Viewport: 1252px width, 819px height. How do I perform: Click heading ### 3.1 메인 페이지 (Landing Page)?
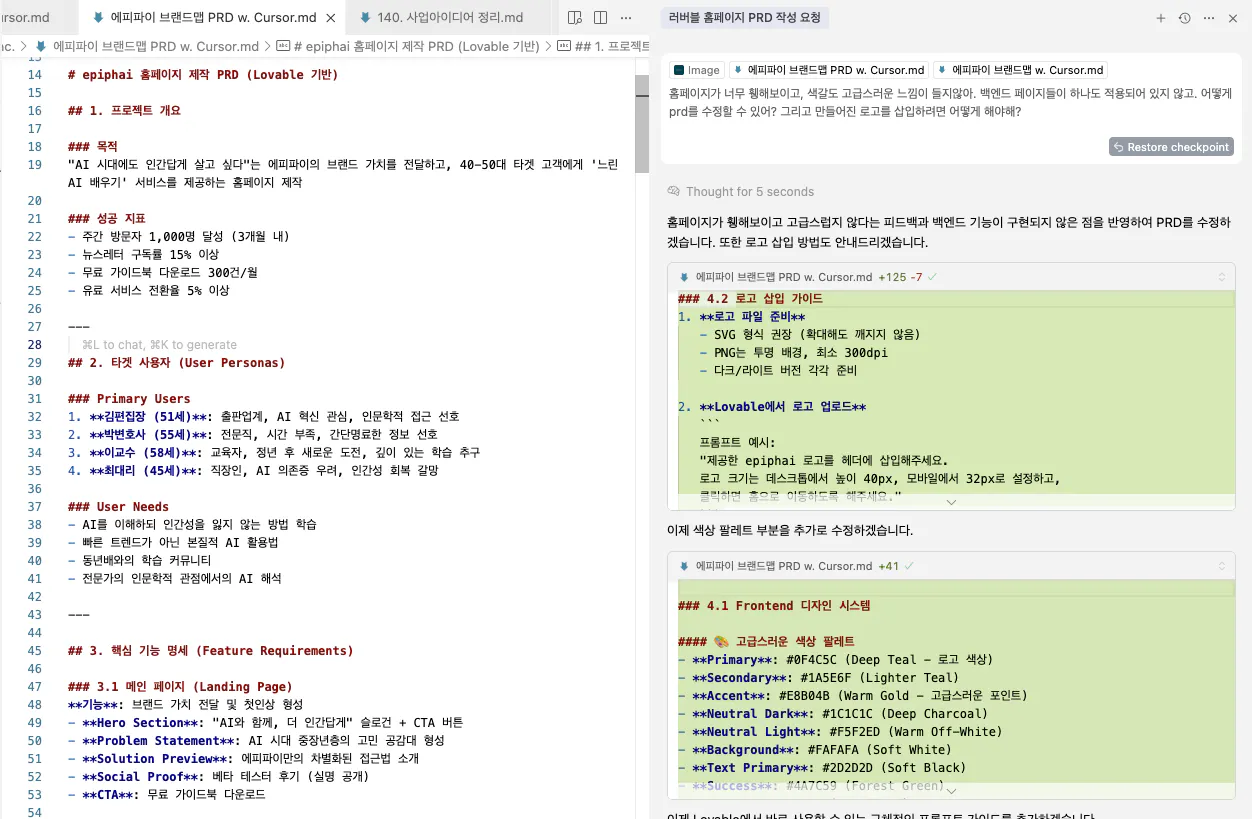(180, 686)
